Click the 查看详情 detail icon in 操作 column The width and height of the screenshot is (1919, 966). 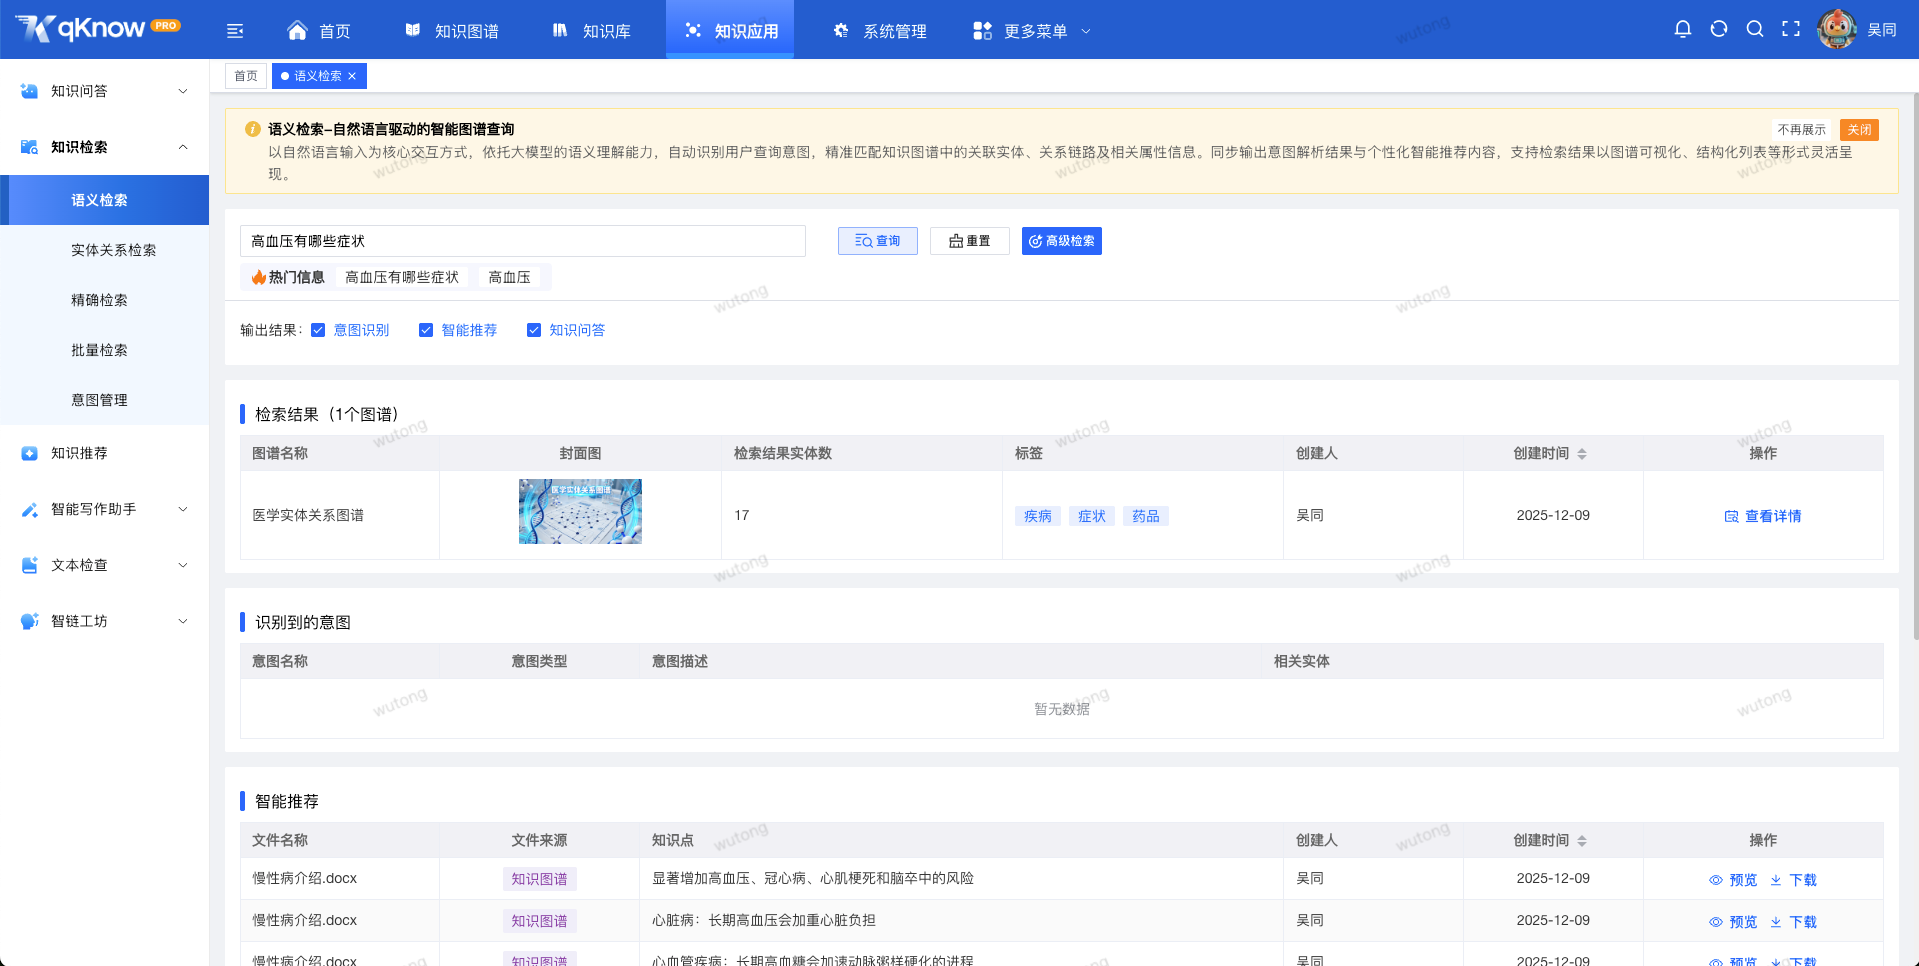(1731, 516)
